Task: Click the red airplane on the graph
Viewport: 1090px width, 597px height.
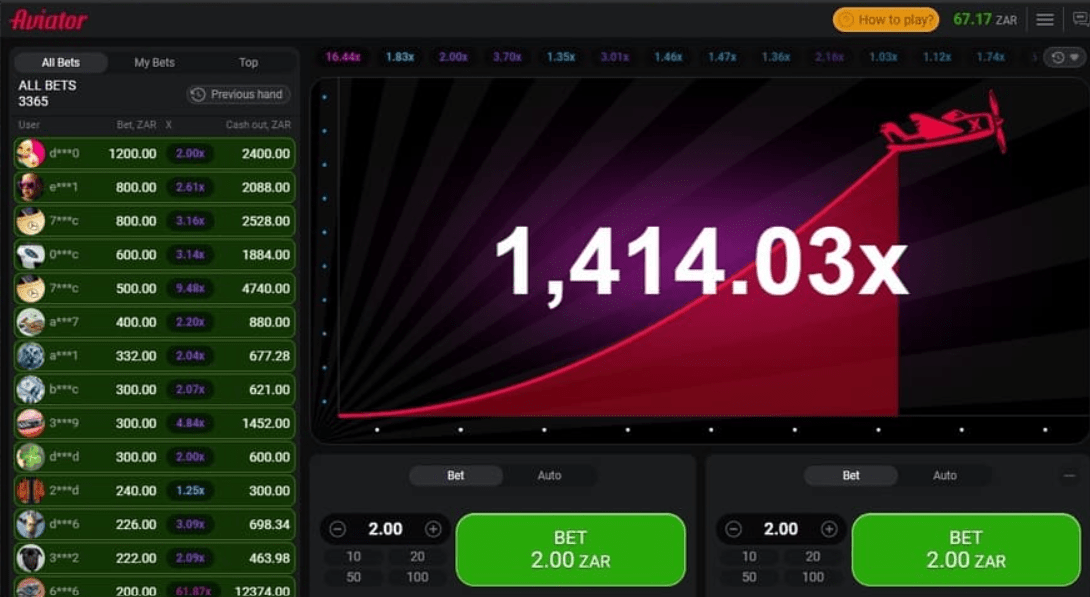Action: (942, 126)
